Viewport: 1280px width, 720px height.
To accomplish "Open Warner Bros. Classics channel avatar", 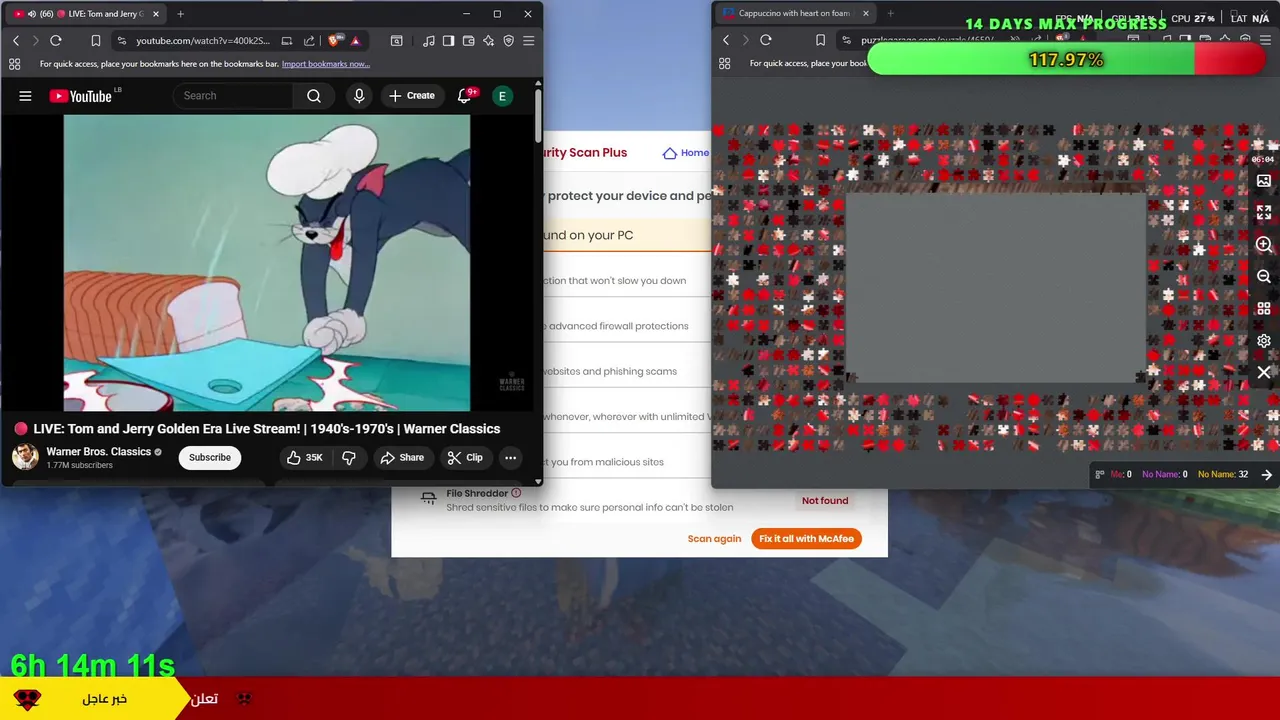I will click(x=25, y=457).
